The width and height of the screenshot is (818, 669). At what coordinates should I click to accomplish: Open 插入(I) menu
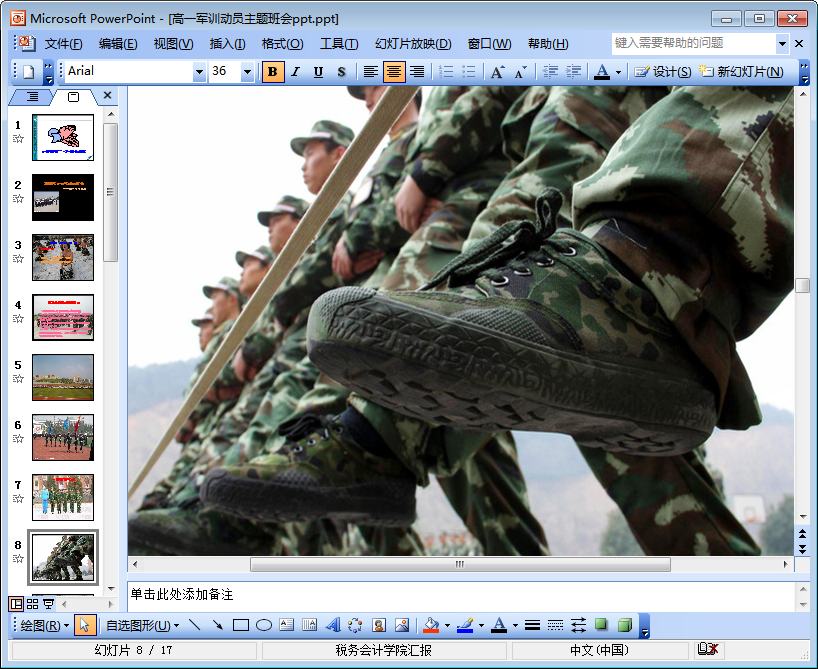[x=227, y=44]
